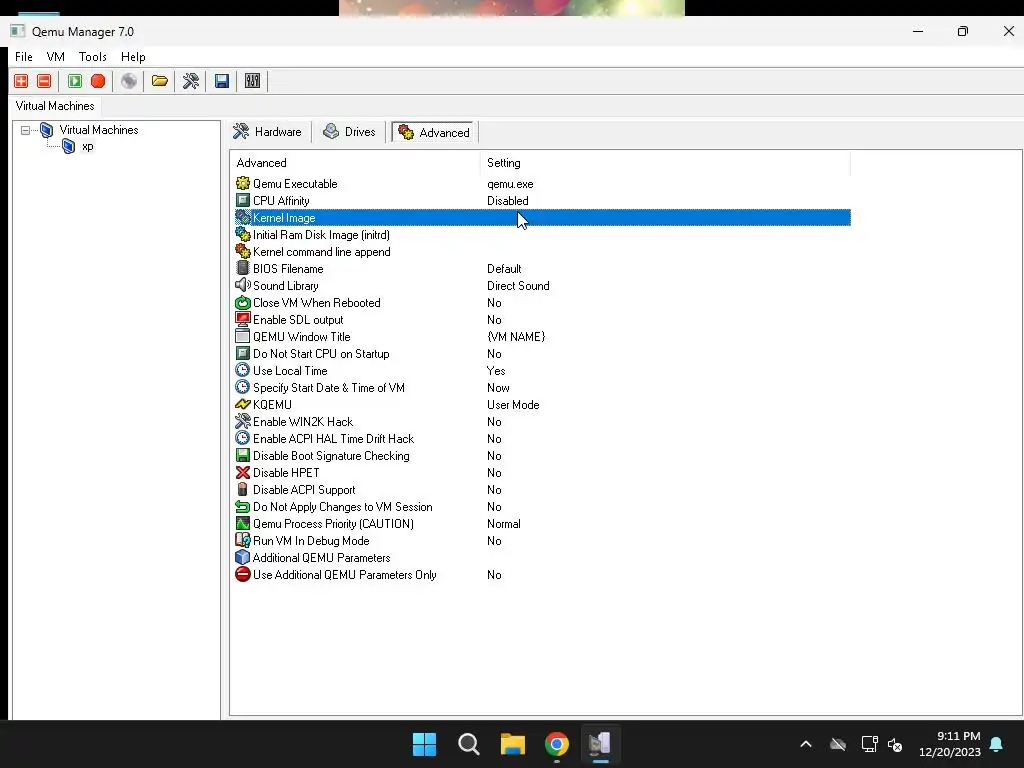Select the xp virtual machine
This screenshot has height=768, width=1024.
88,146
